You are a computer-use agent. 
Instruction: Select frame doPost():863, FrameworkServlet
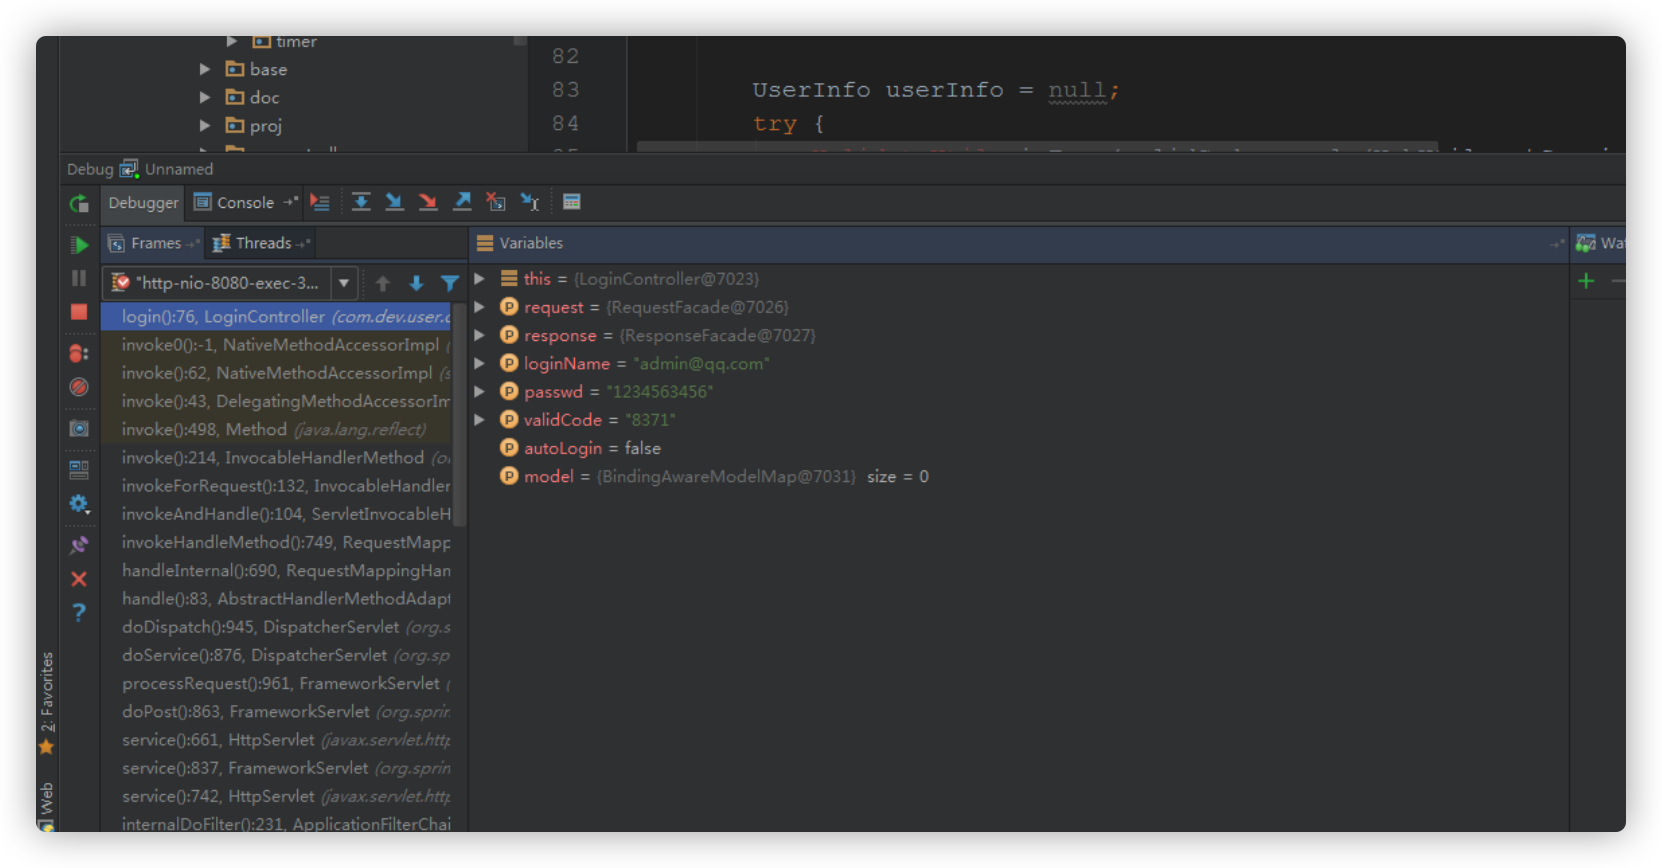coord(276,711)
